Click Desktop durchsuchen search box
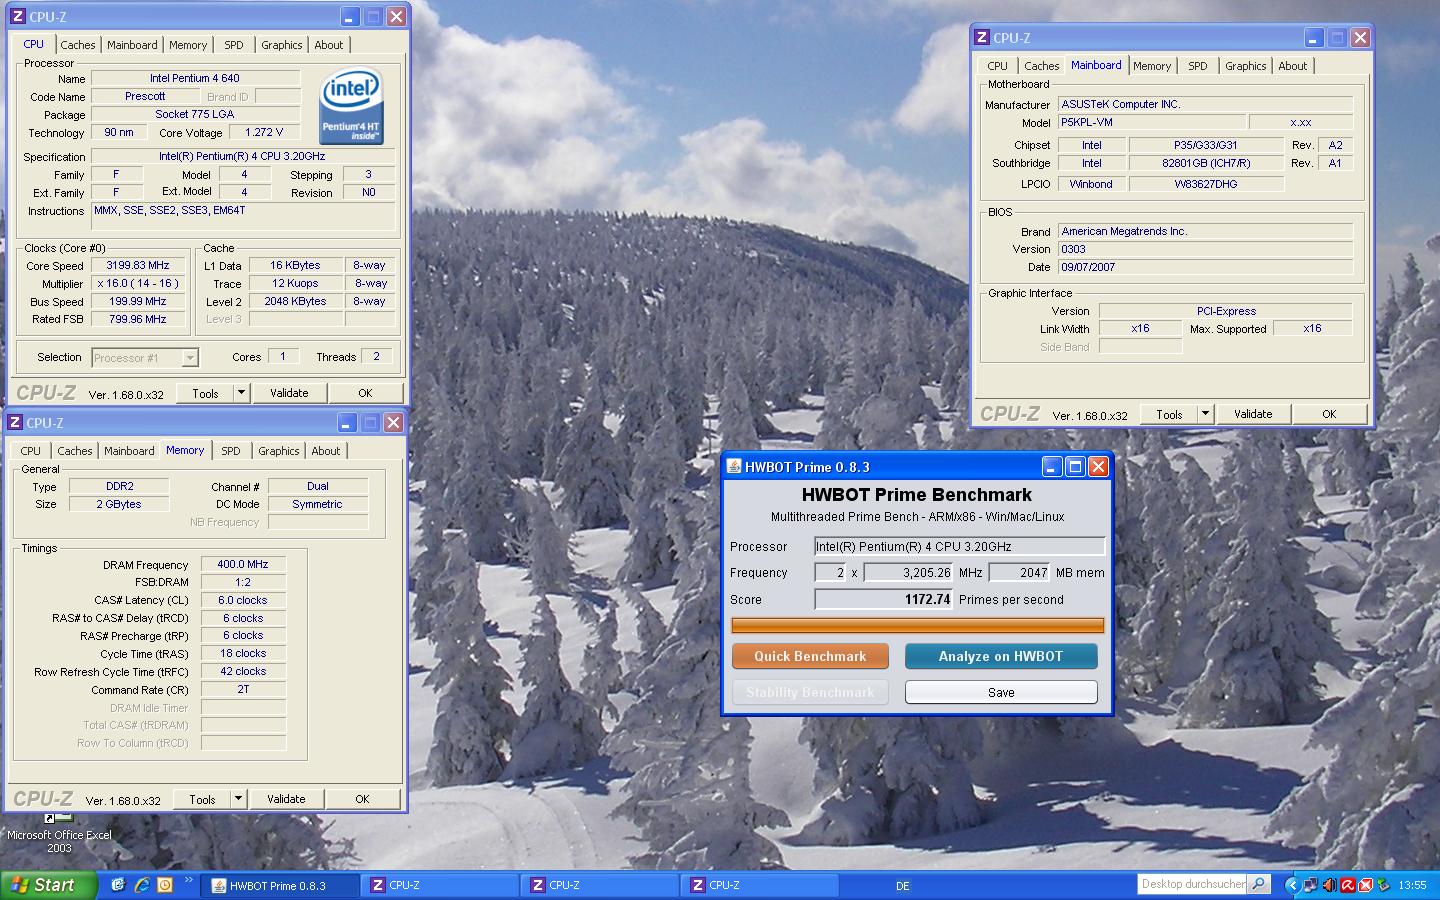 (1192, 884)
